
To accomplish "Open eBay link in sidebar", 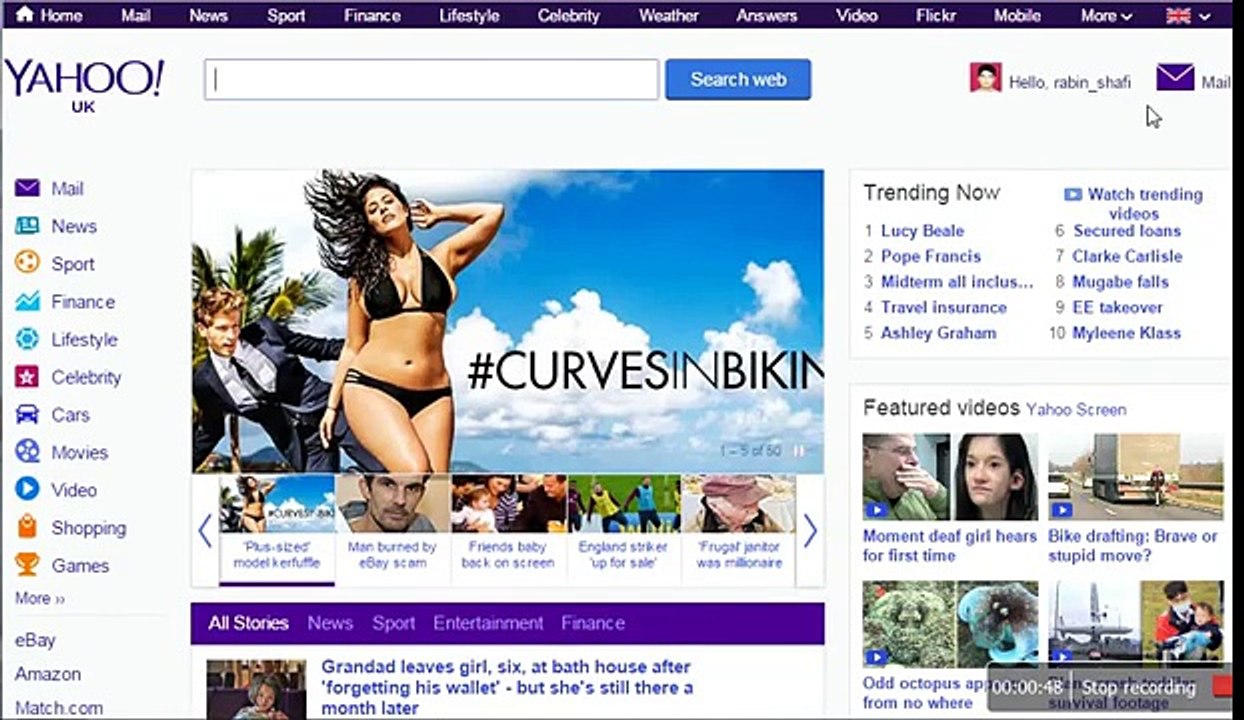I will coord(35,640).
